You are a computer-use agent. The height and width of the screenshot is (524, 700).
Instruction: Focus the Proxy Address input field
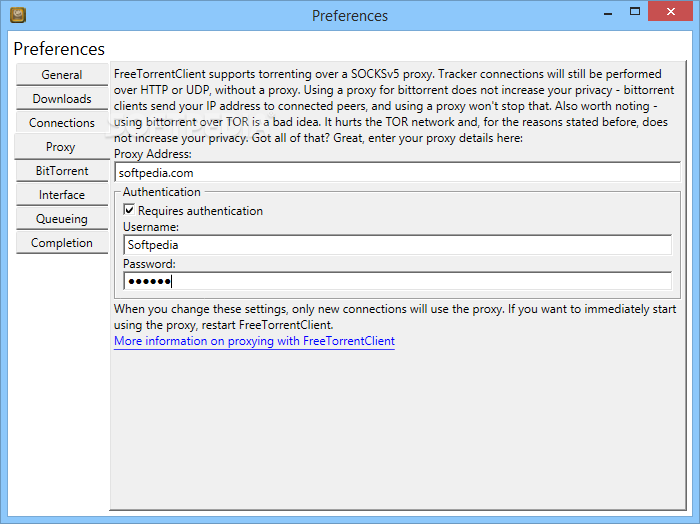[397, 172]
